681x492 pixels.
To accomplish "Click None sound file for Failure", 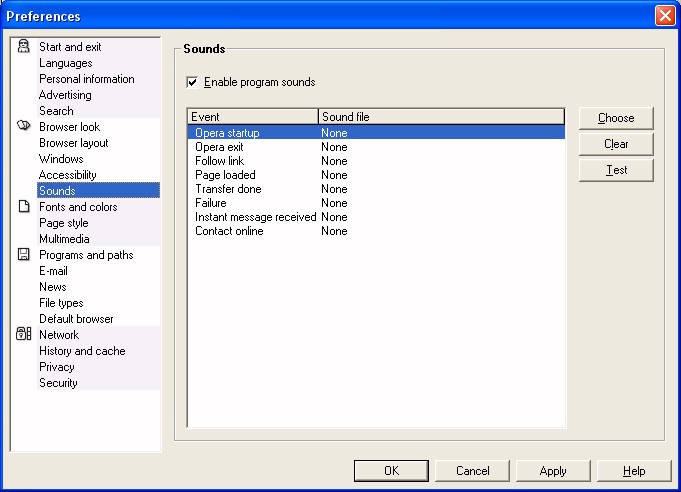I will coord(334,203).
